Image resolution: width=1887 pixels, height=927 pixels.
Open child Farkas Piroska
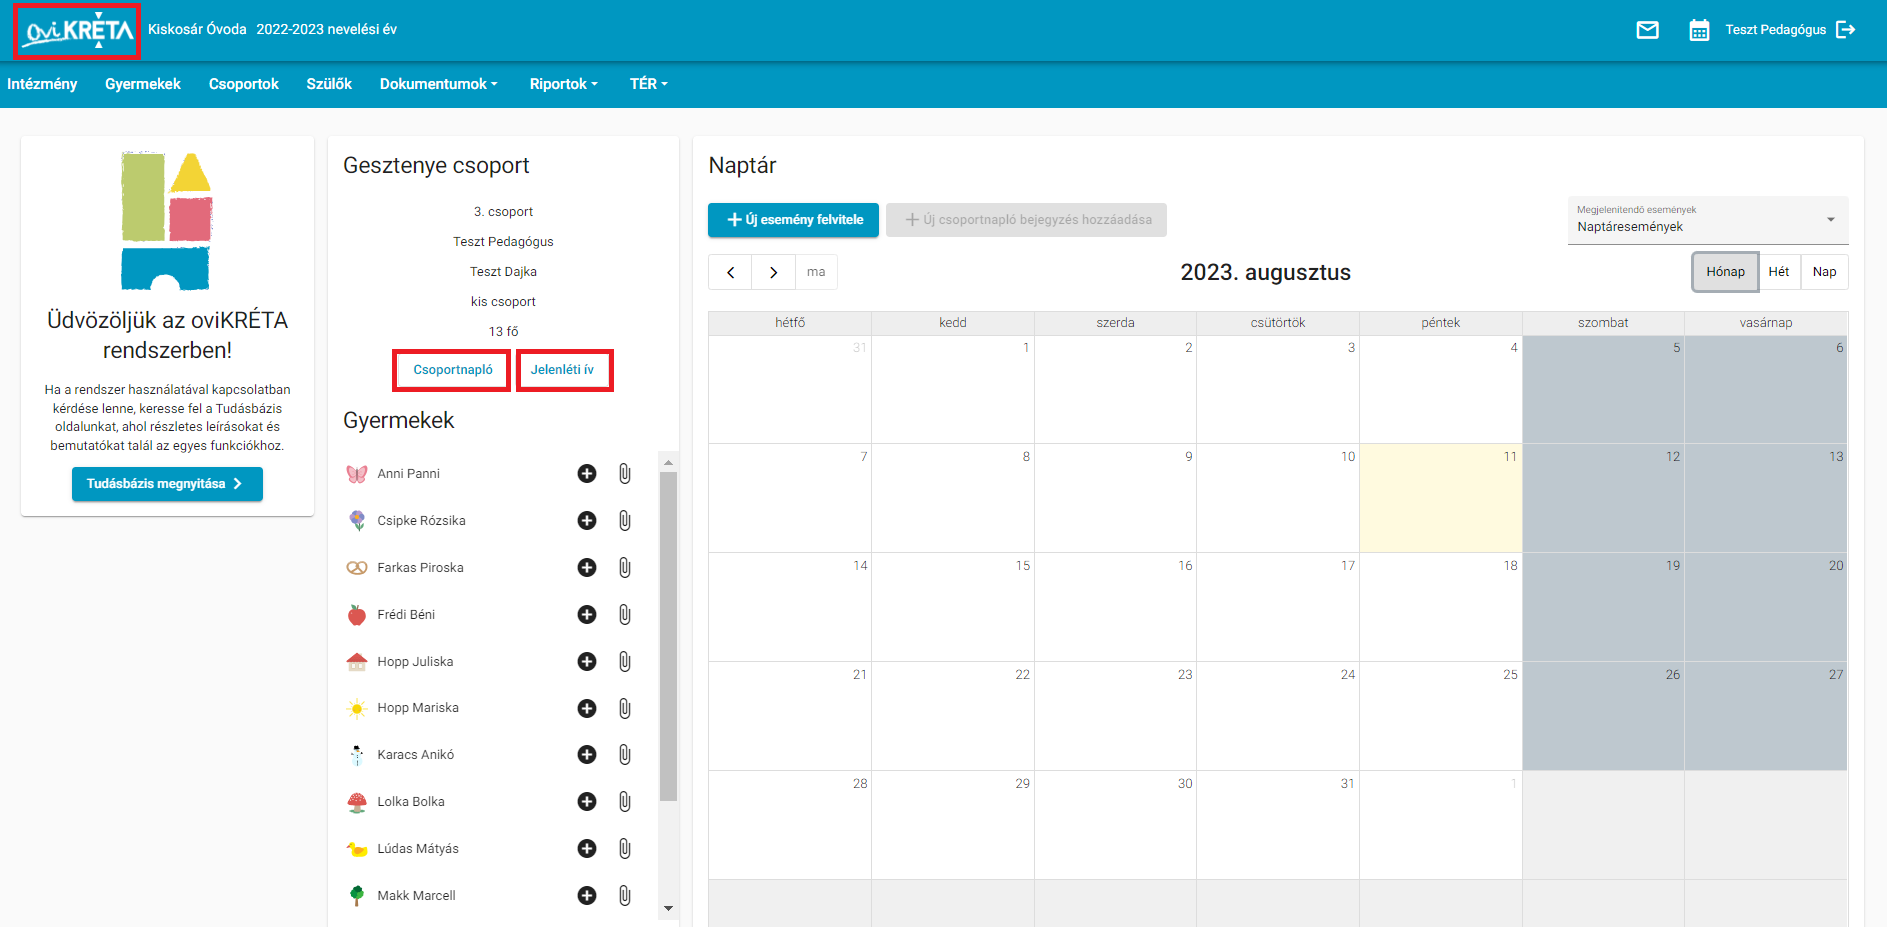pos(420,568)
